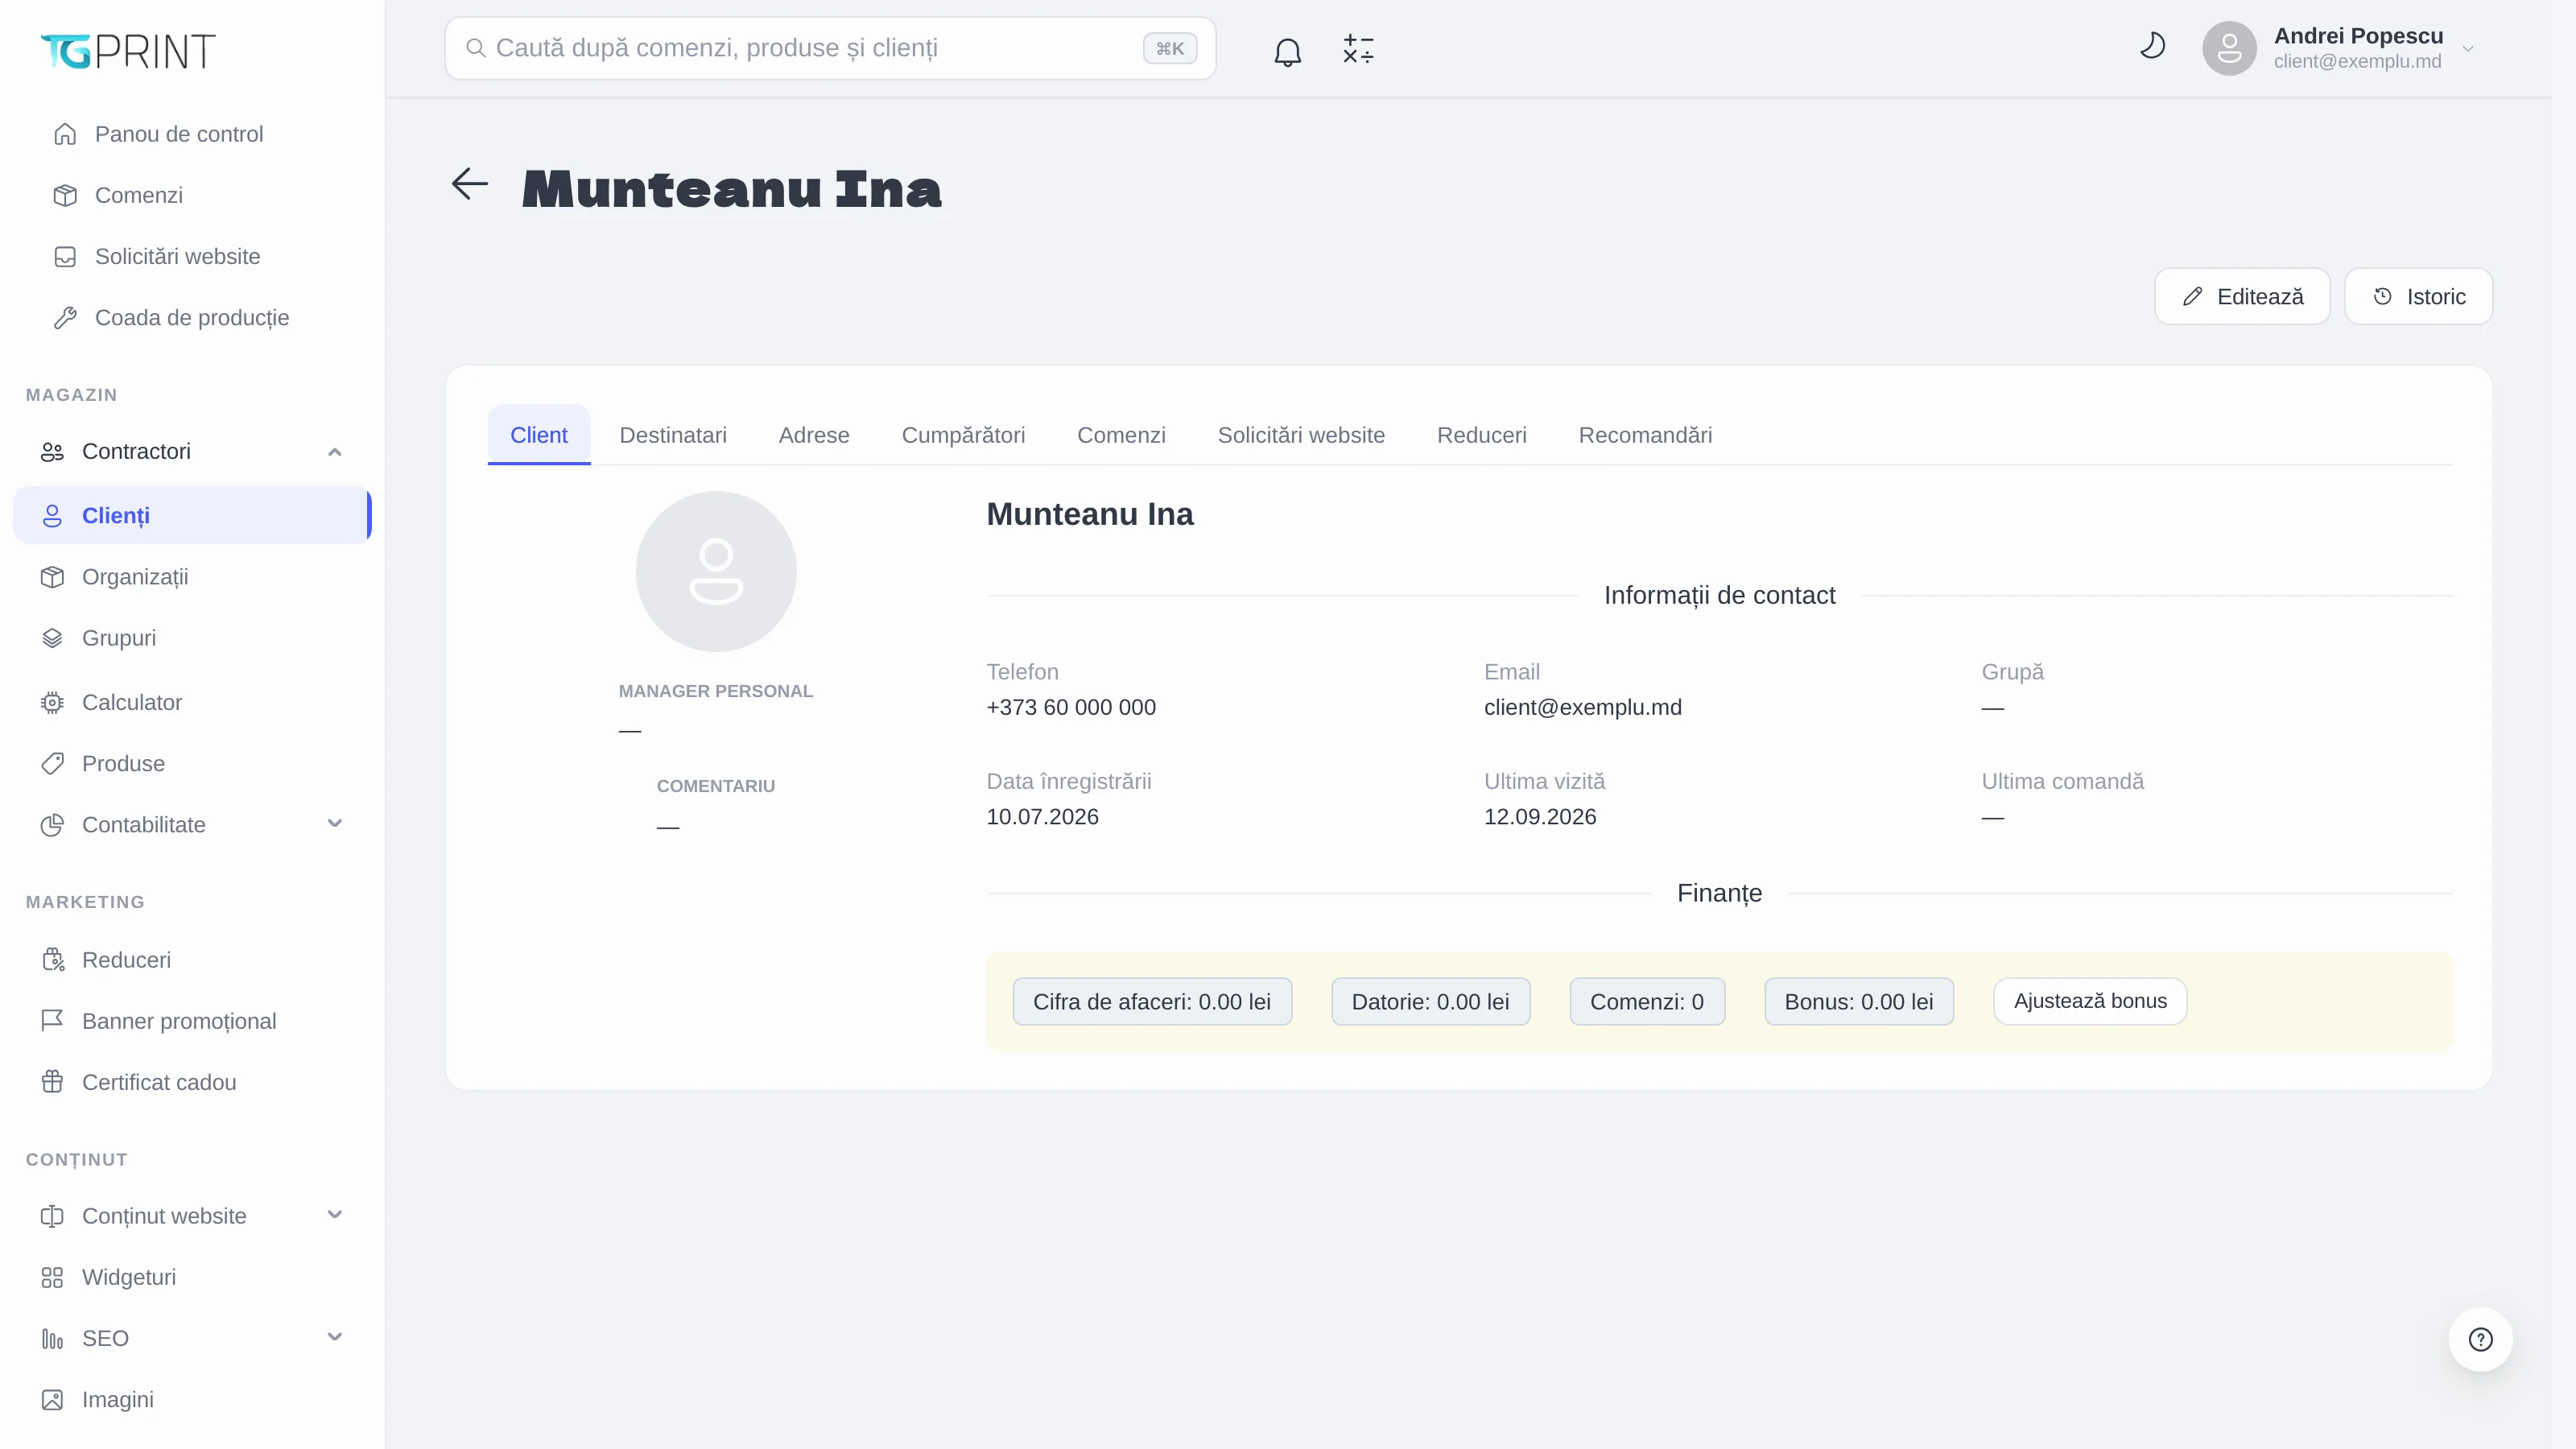Switch to the Solicitări website tab
2576x1449 pixels.
tap(1301, 435)
